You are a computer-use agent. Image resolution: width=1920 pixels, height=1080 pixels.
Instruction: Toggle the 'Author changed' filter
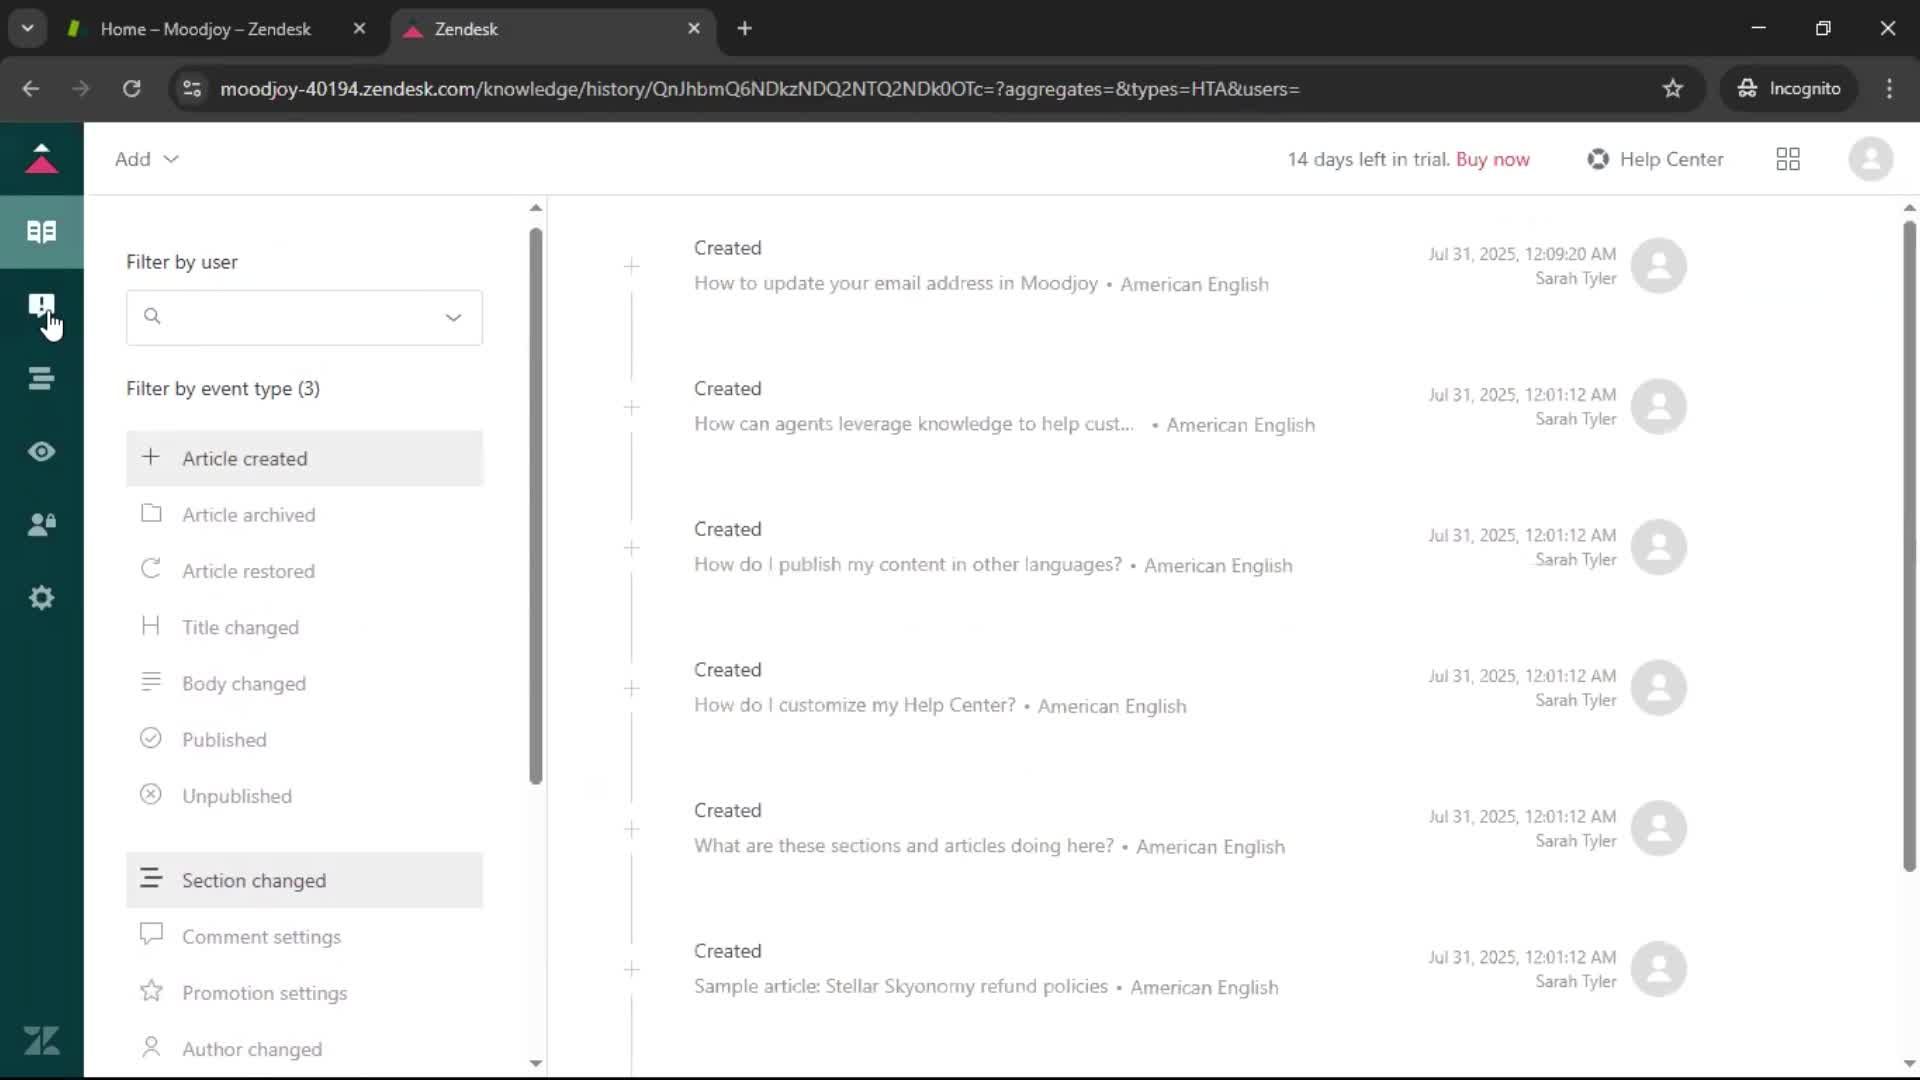pyautogui.click(x=304, y=1049)
